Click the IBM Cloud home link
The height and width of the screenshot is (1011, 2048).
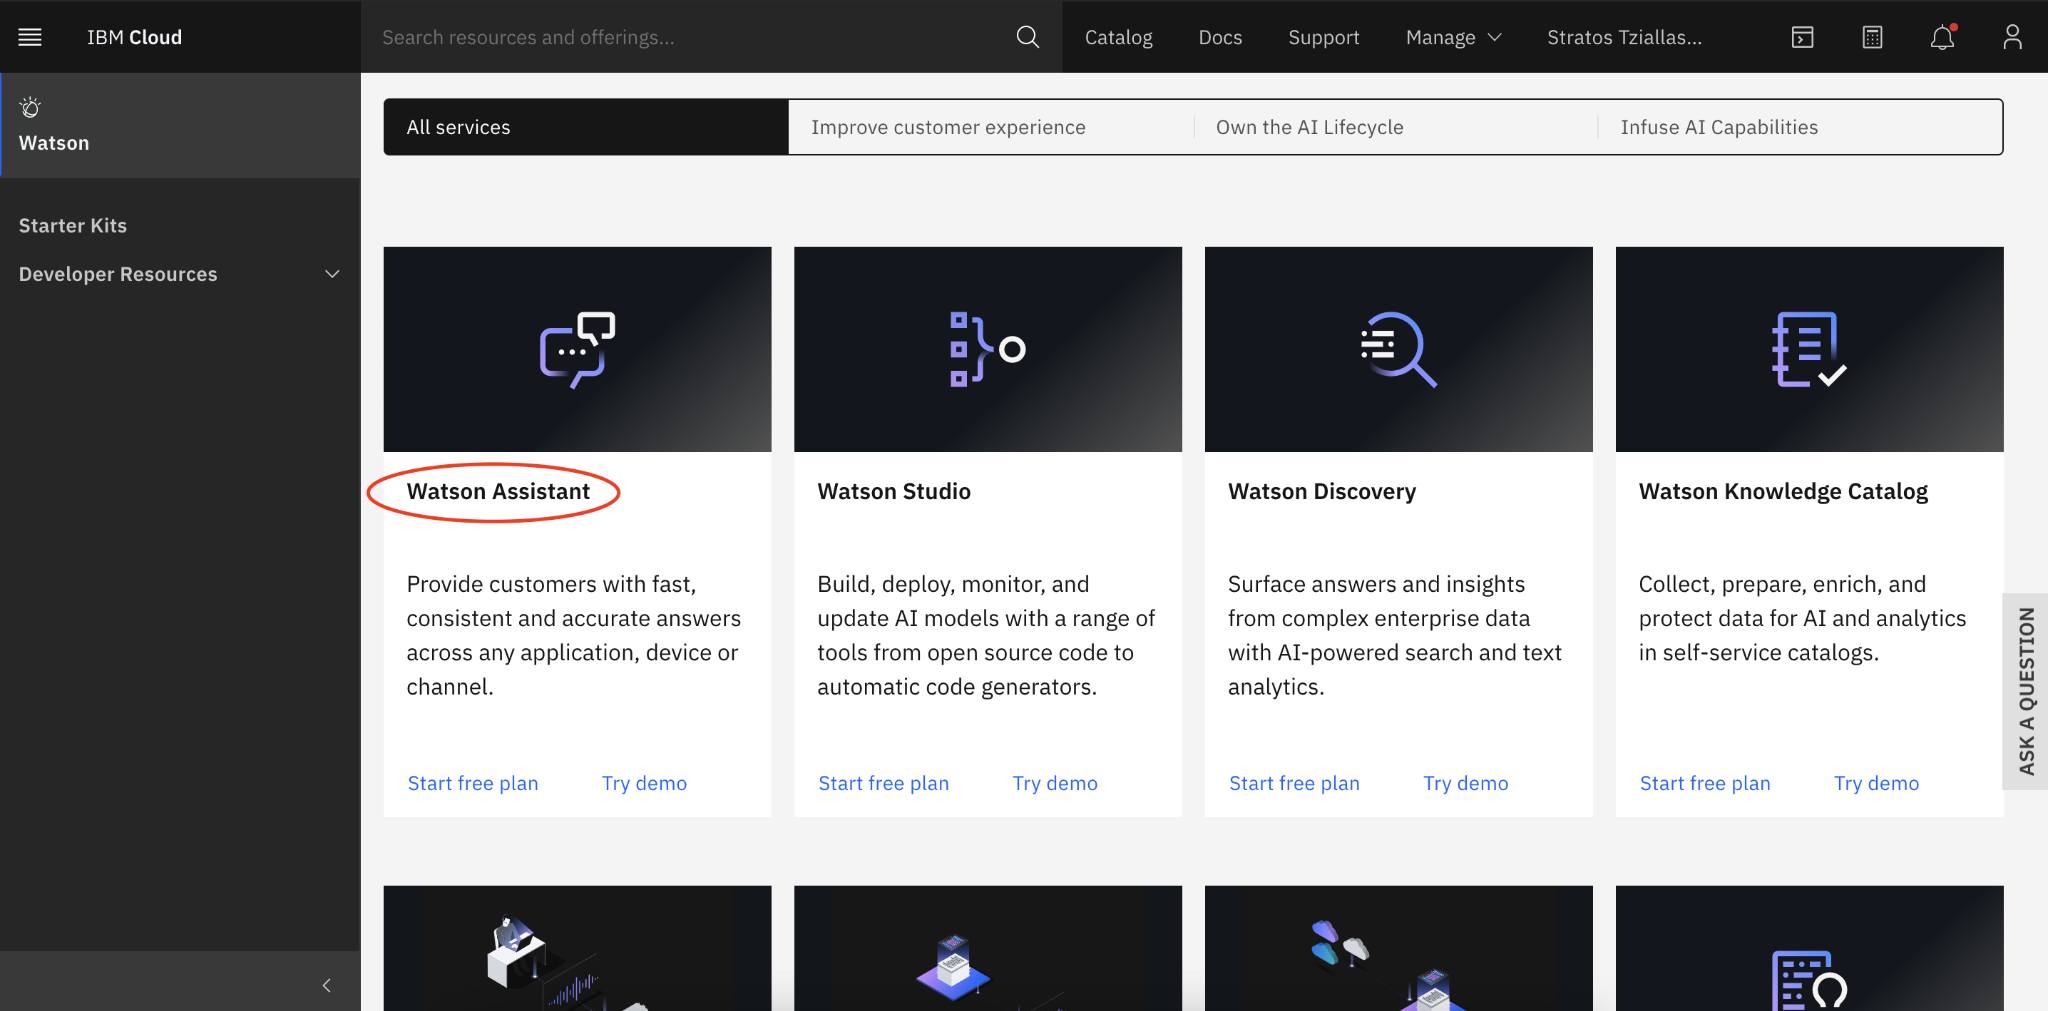(134, 37)
